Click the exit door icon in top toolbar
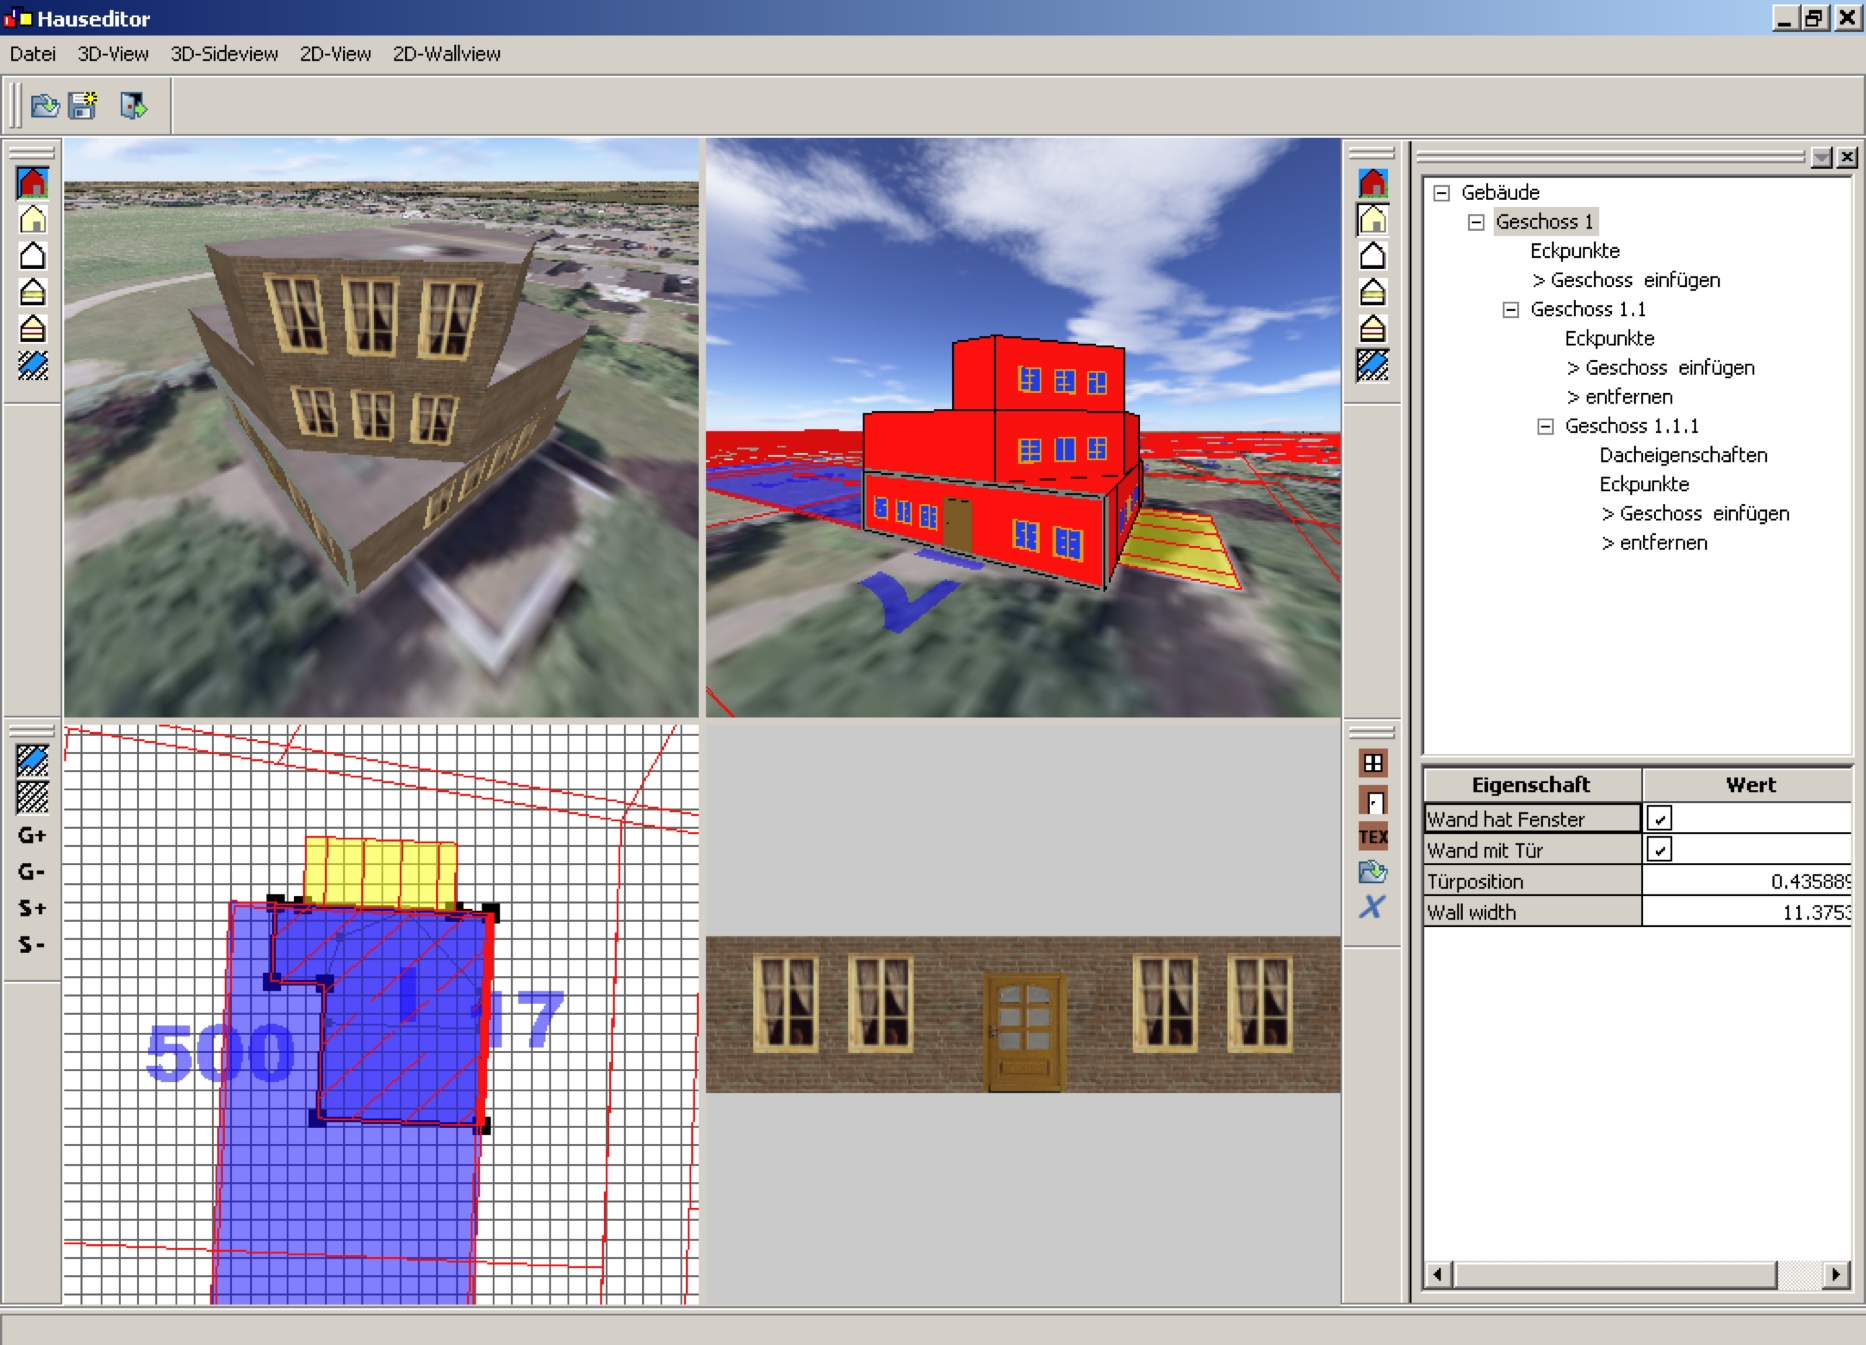The width and height of the screenshot is (1866, 1345). pos(132,105)
